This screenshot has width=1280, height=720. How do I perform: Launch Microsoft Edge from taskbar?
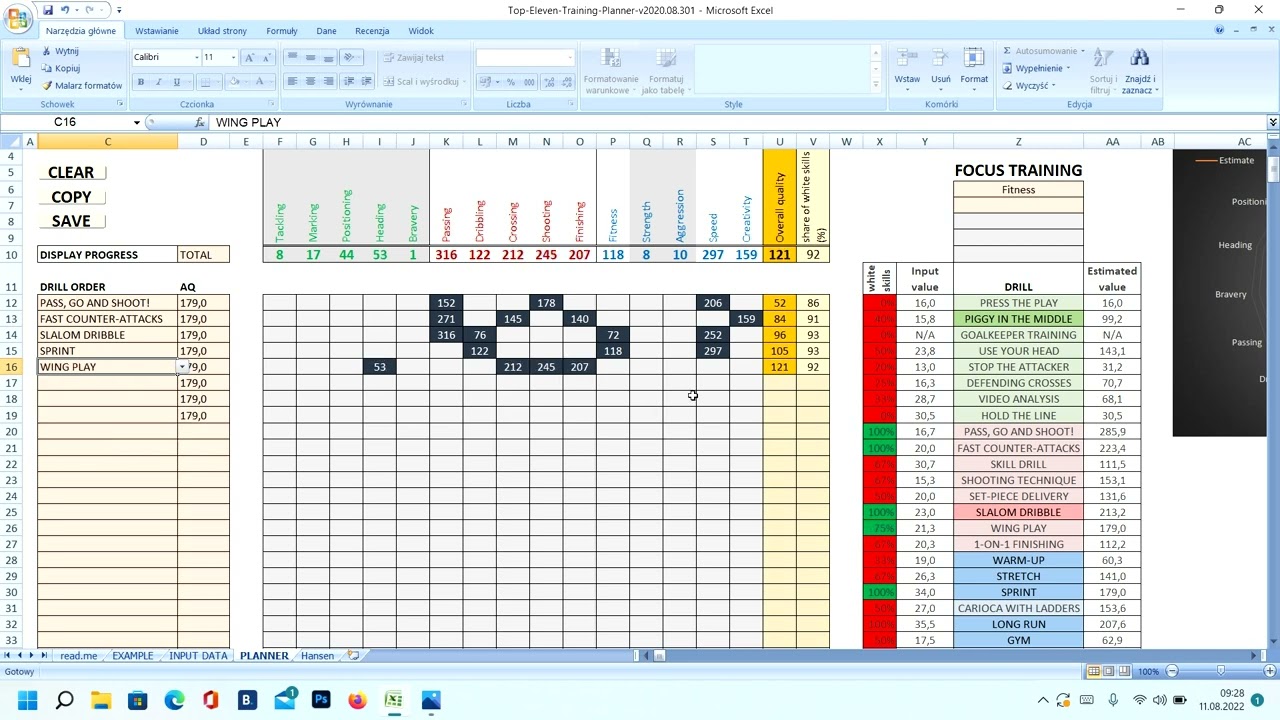coord(174,700)
